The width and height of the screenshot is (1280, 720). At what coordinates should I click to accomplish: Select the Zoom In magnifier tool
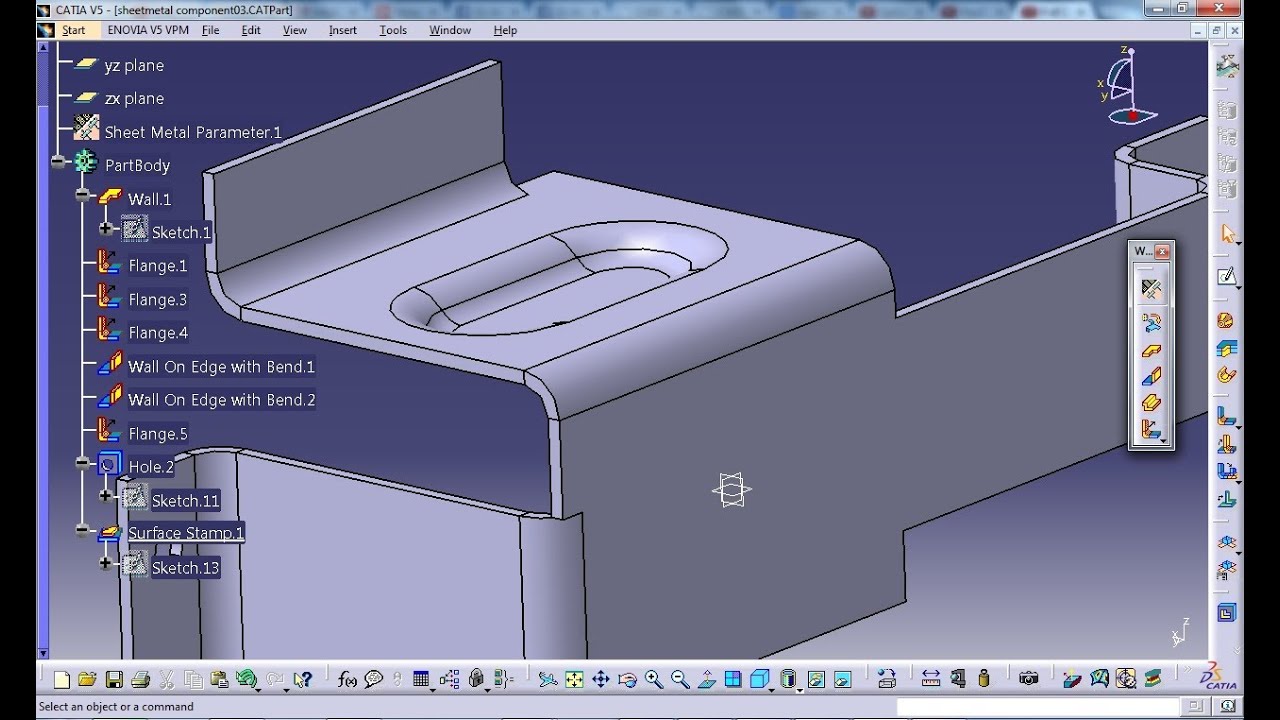654,679
